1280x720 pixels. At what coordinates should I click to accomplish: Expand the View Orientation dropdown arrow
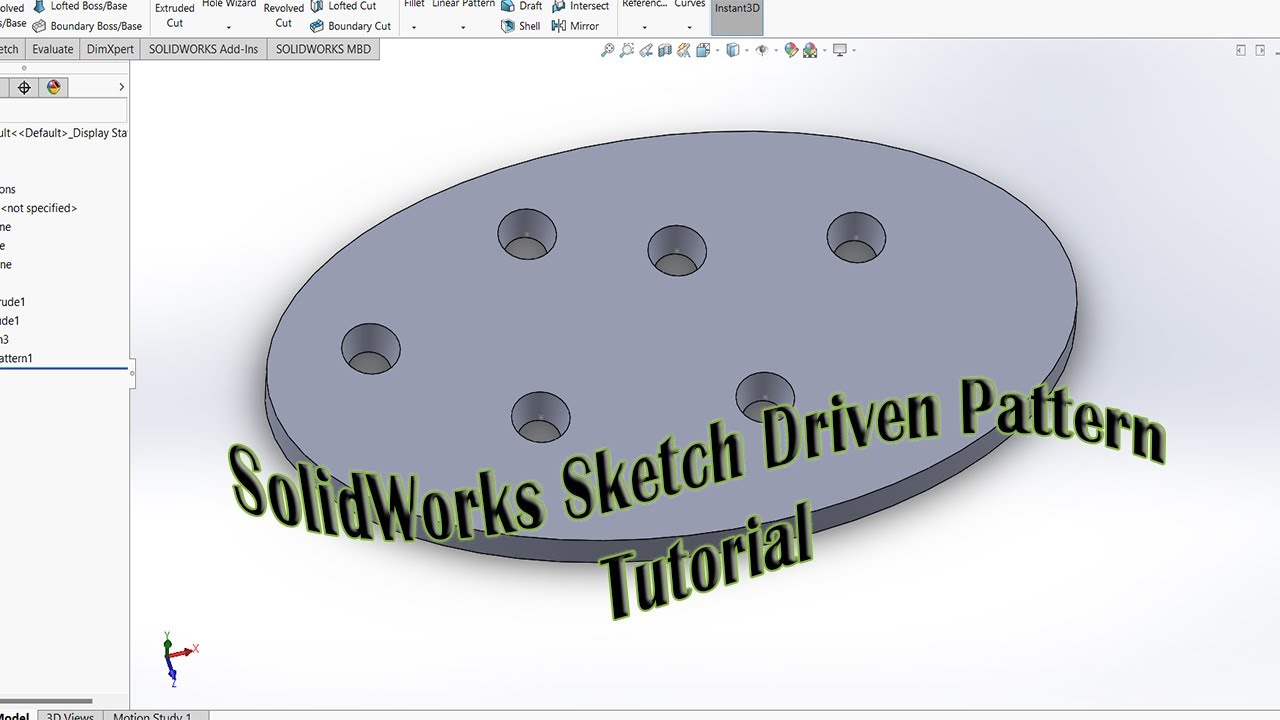pyautogui.click(x=716, y=50)
